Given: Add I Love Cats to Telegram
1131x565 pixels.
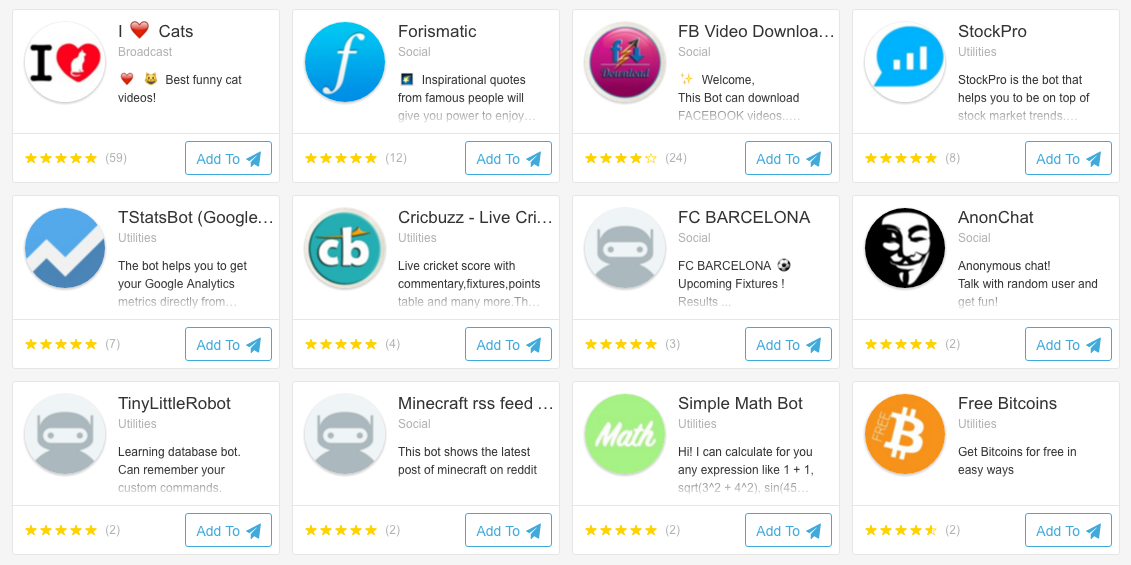Looking at the screenshot, I should 228,158.
